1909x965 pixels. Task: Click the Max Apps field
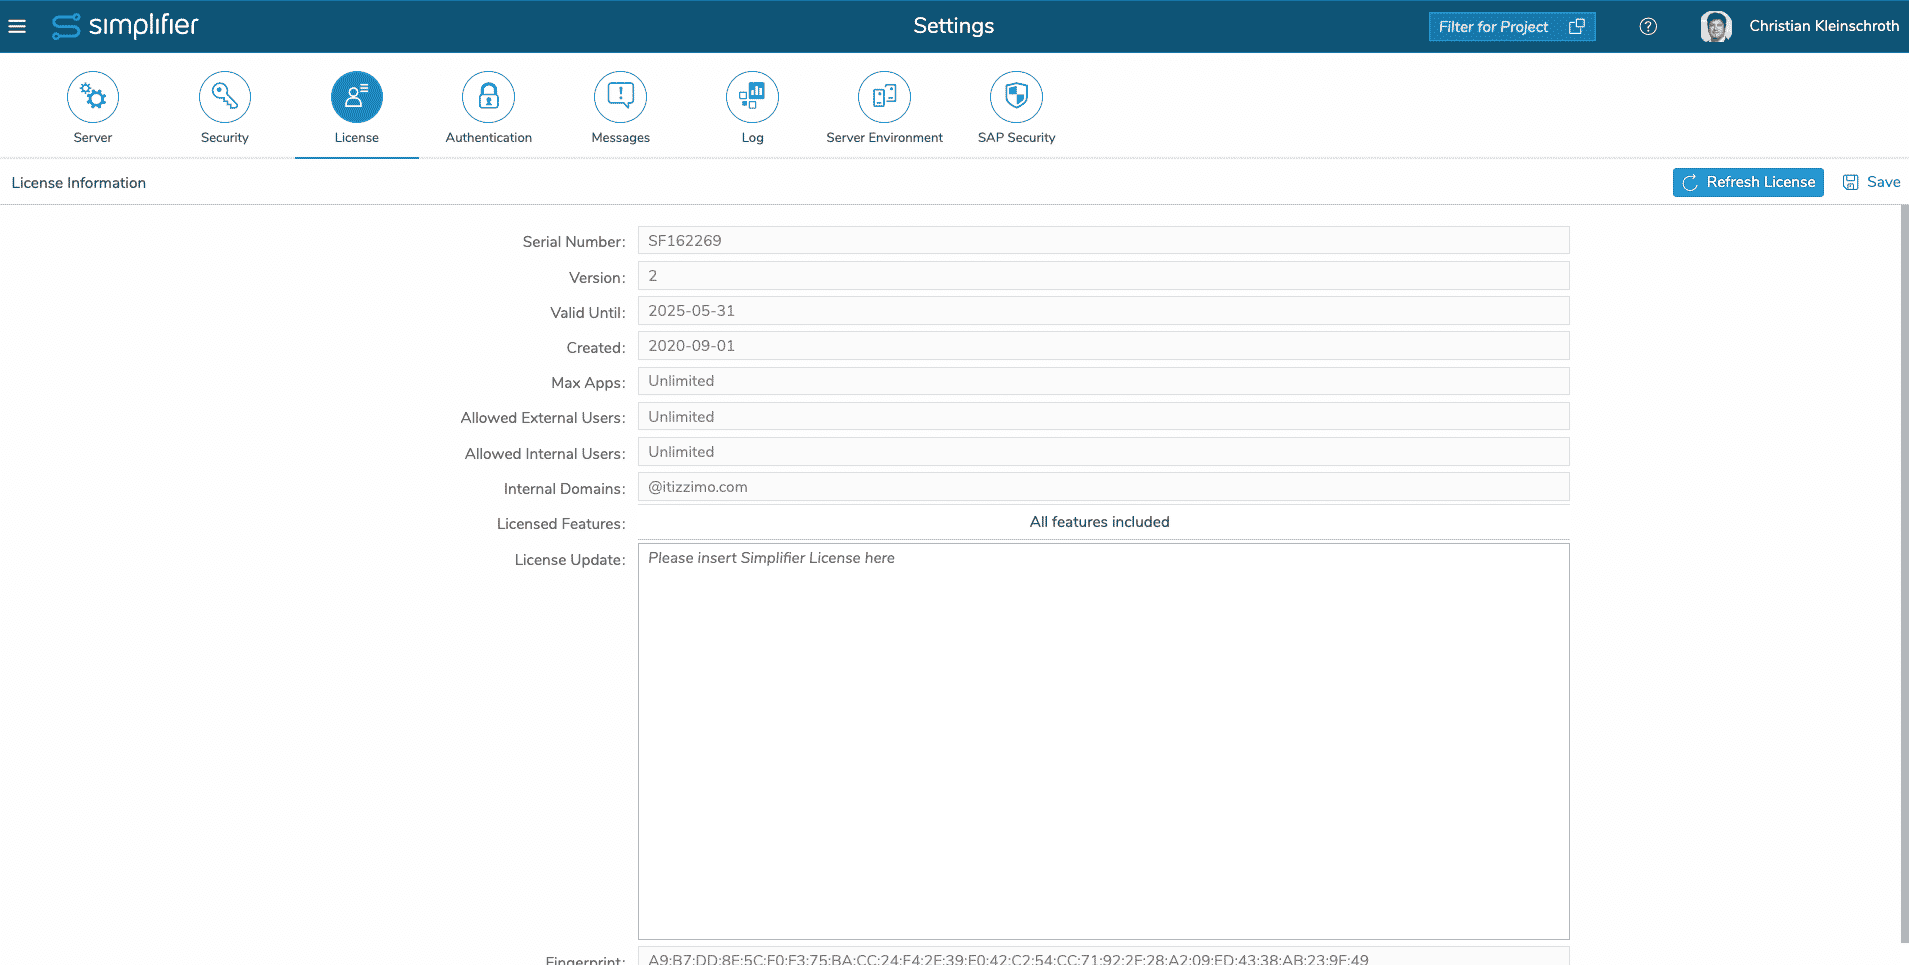click(x=1104, y=381)
